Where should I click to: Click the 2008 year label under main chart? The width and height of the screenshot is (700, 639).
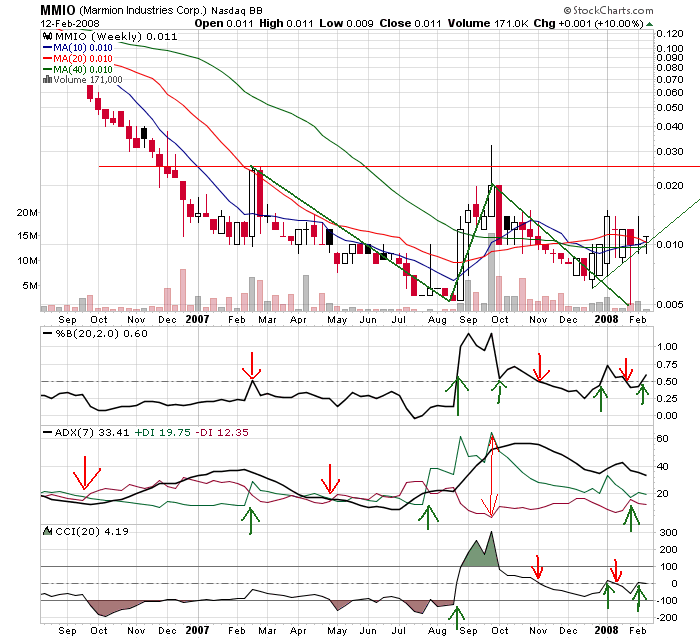click(x=606, y=319)
